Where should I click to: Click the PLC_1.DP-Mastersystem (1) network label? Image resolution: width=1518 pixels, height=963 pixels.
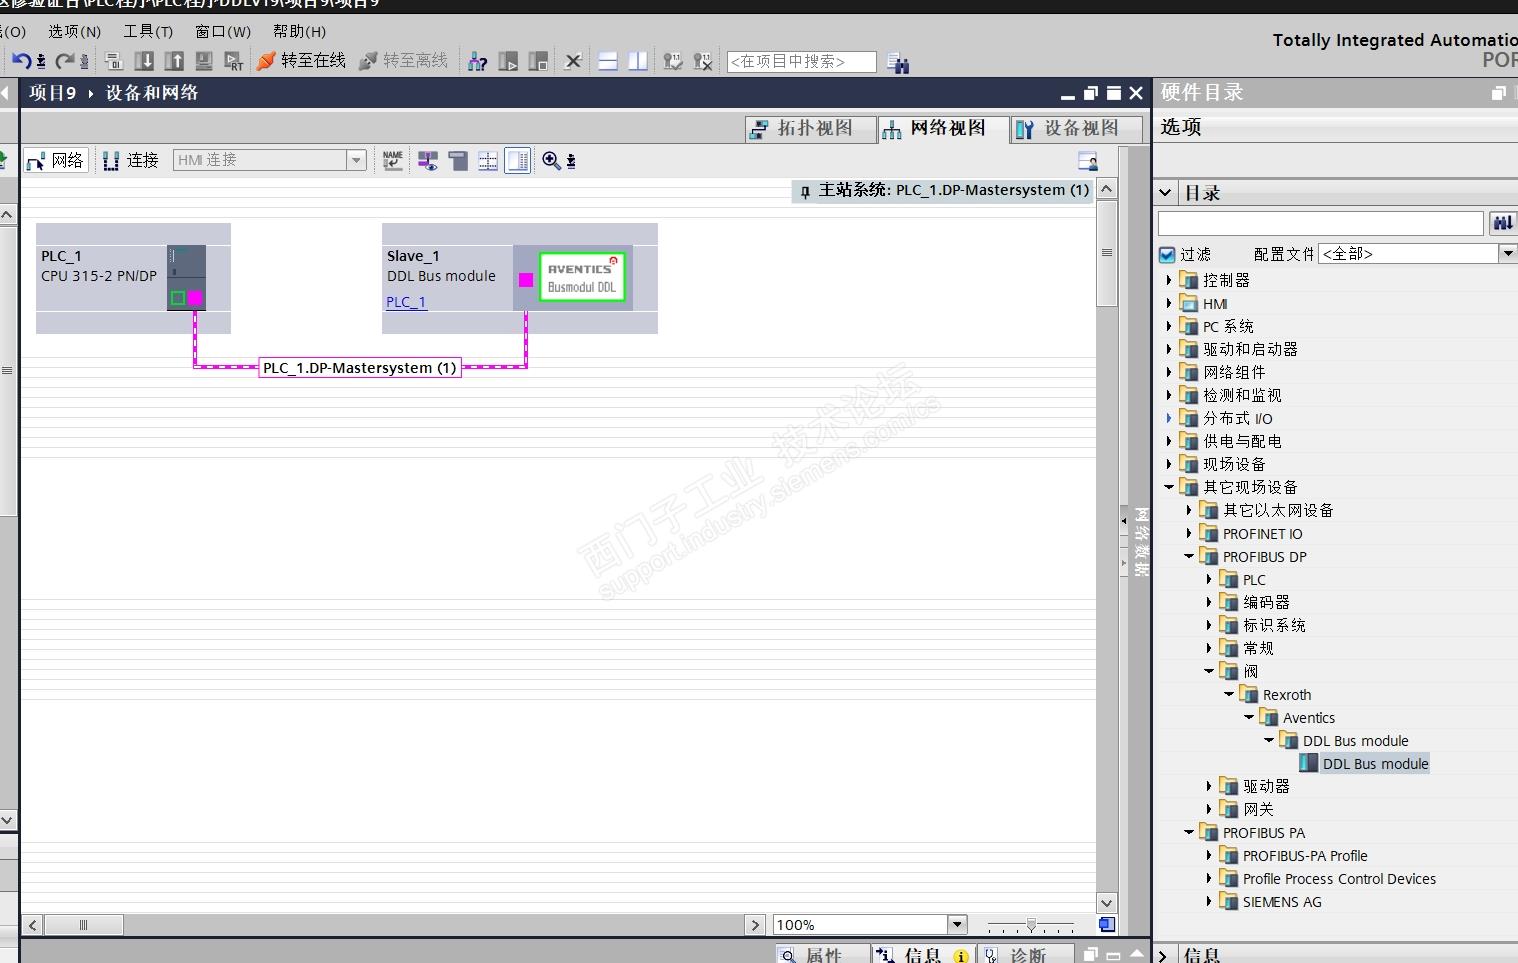(x=360, y=368)
